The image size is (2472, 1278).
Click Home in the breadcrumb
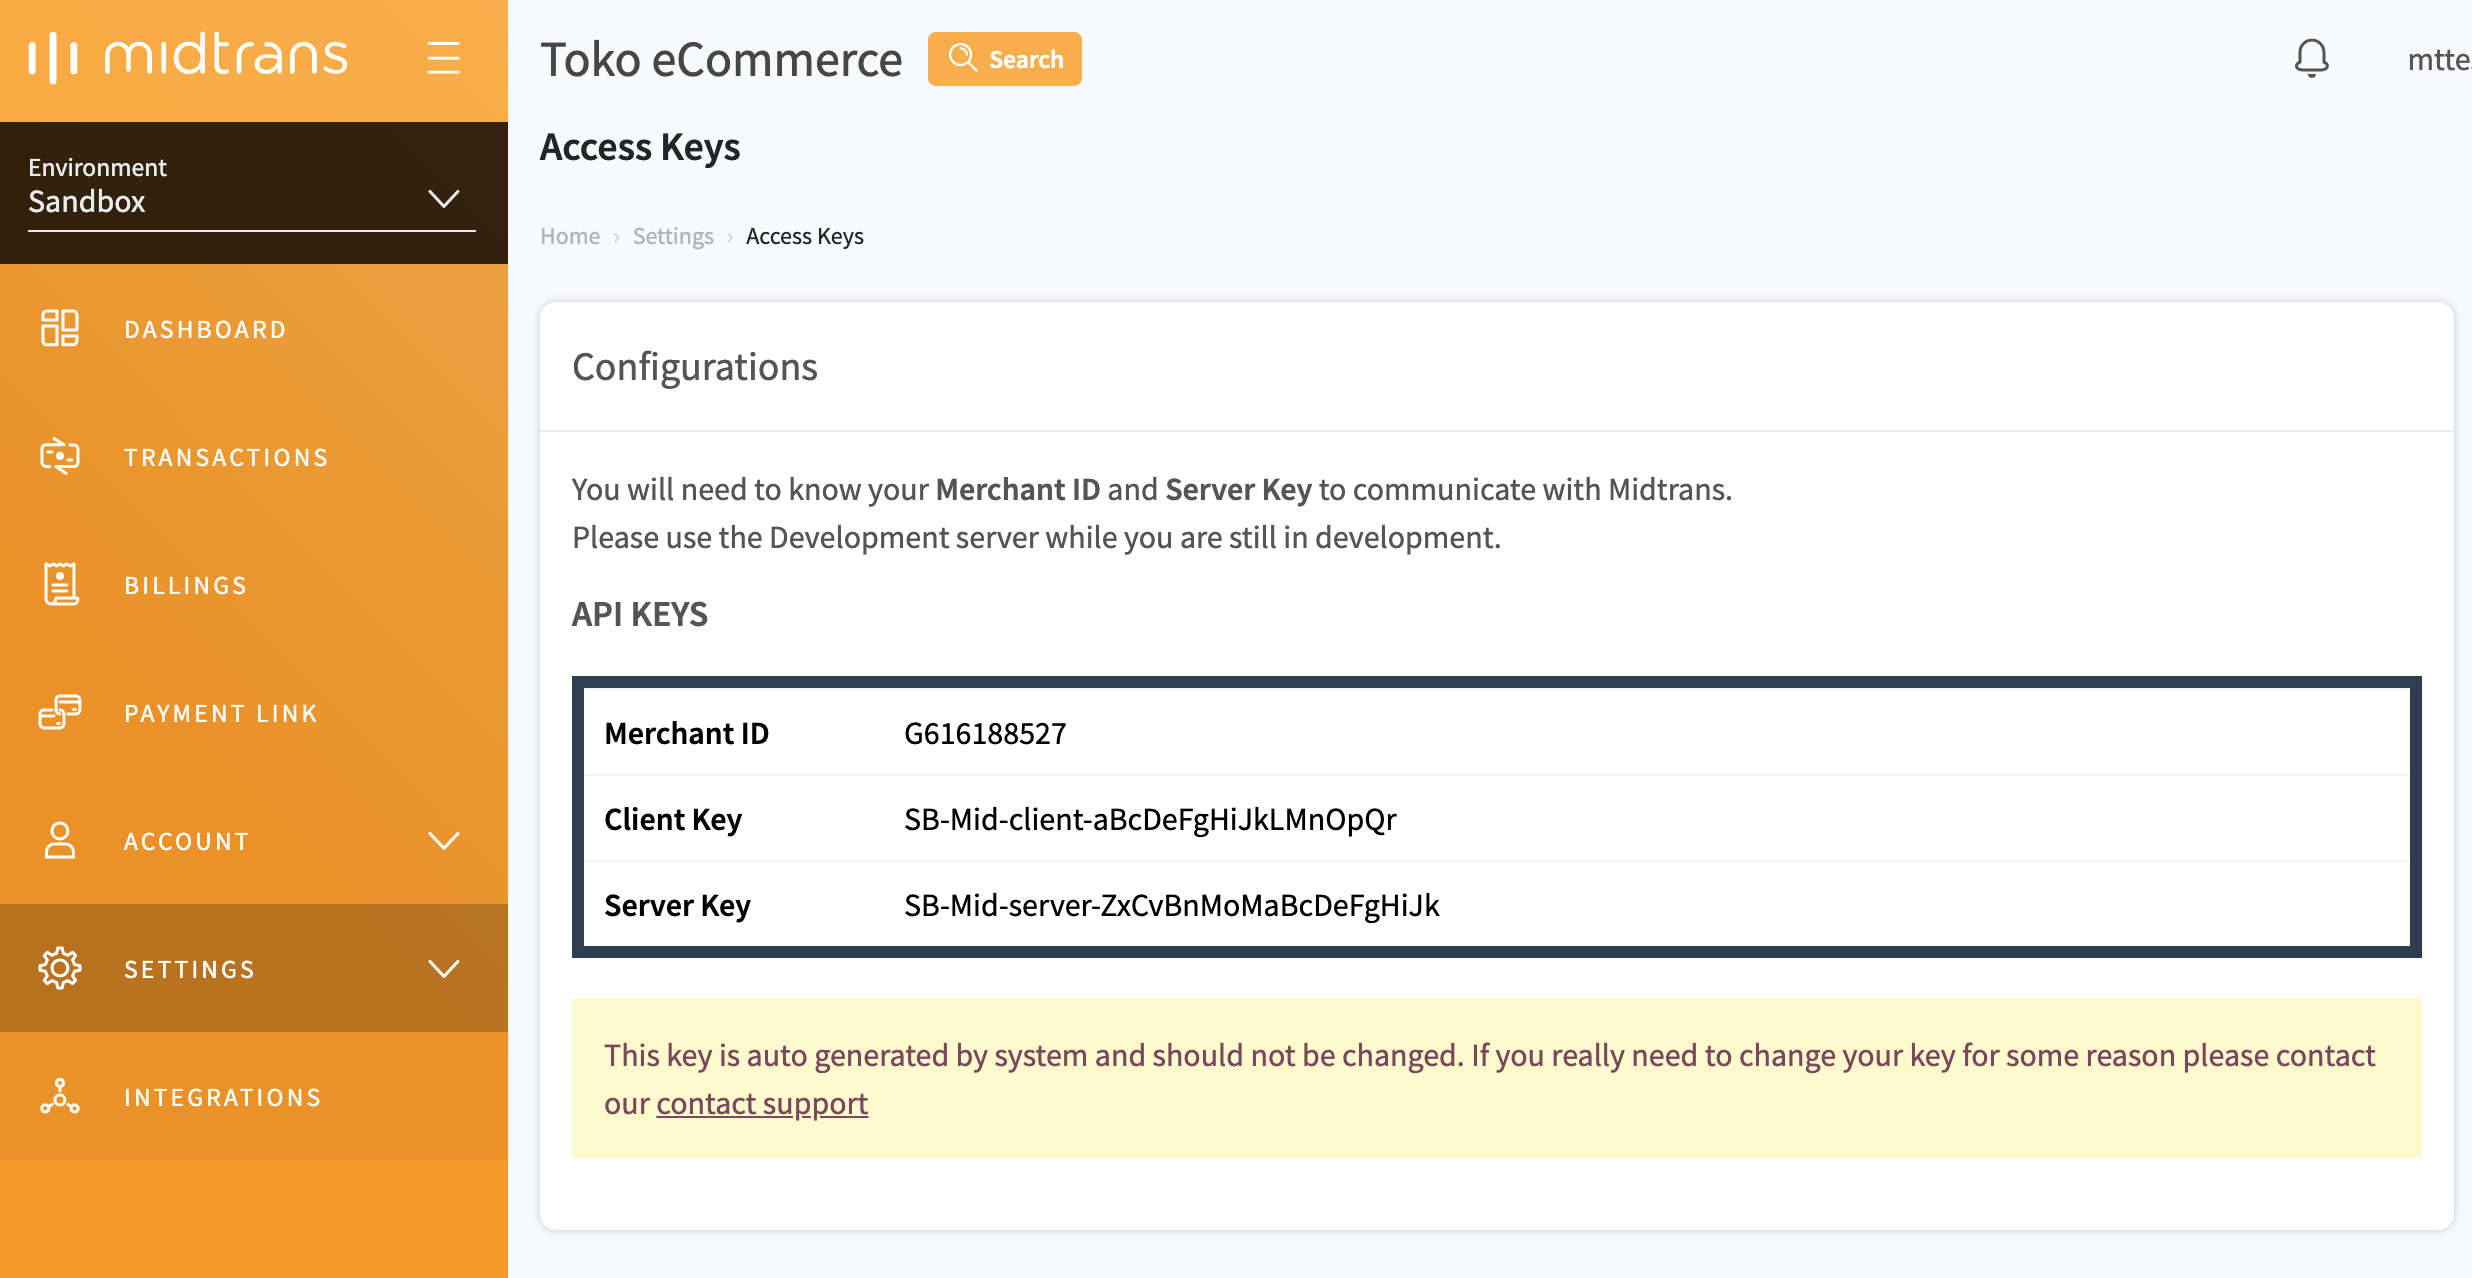570,237
